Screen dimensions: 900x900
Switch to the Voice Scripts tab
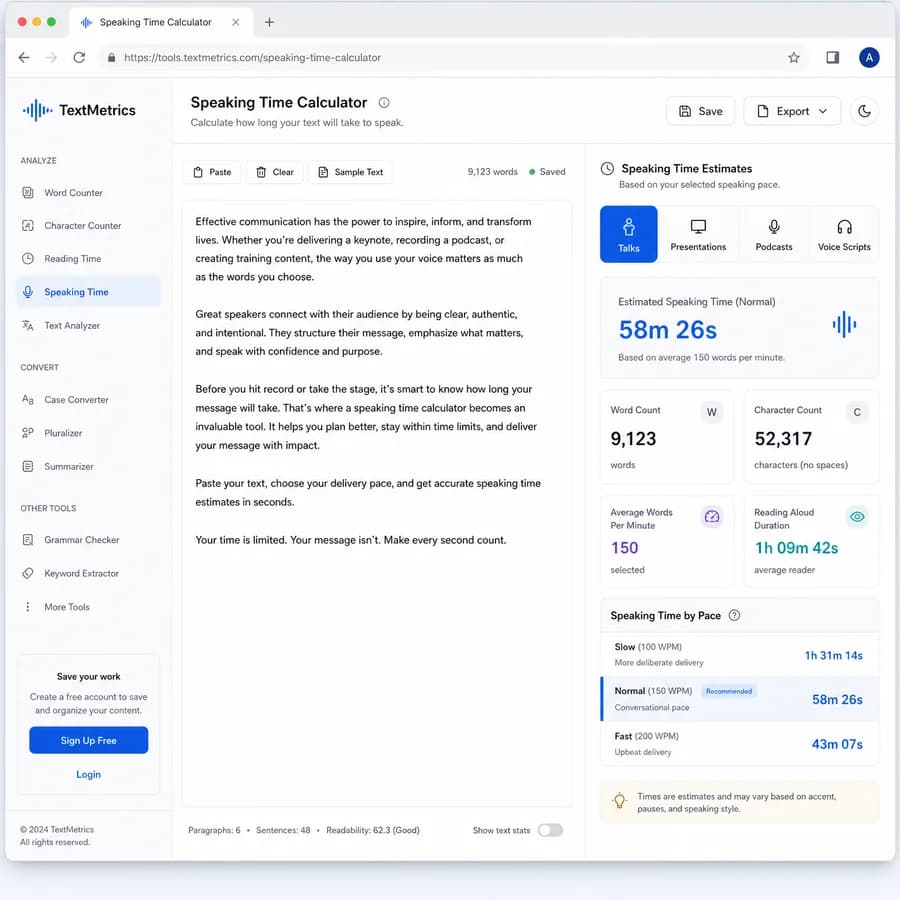click(844, 234)
